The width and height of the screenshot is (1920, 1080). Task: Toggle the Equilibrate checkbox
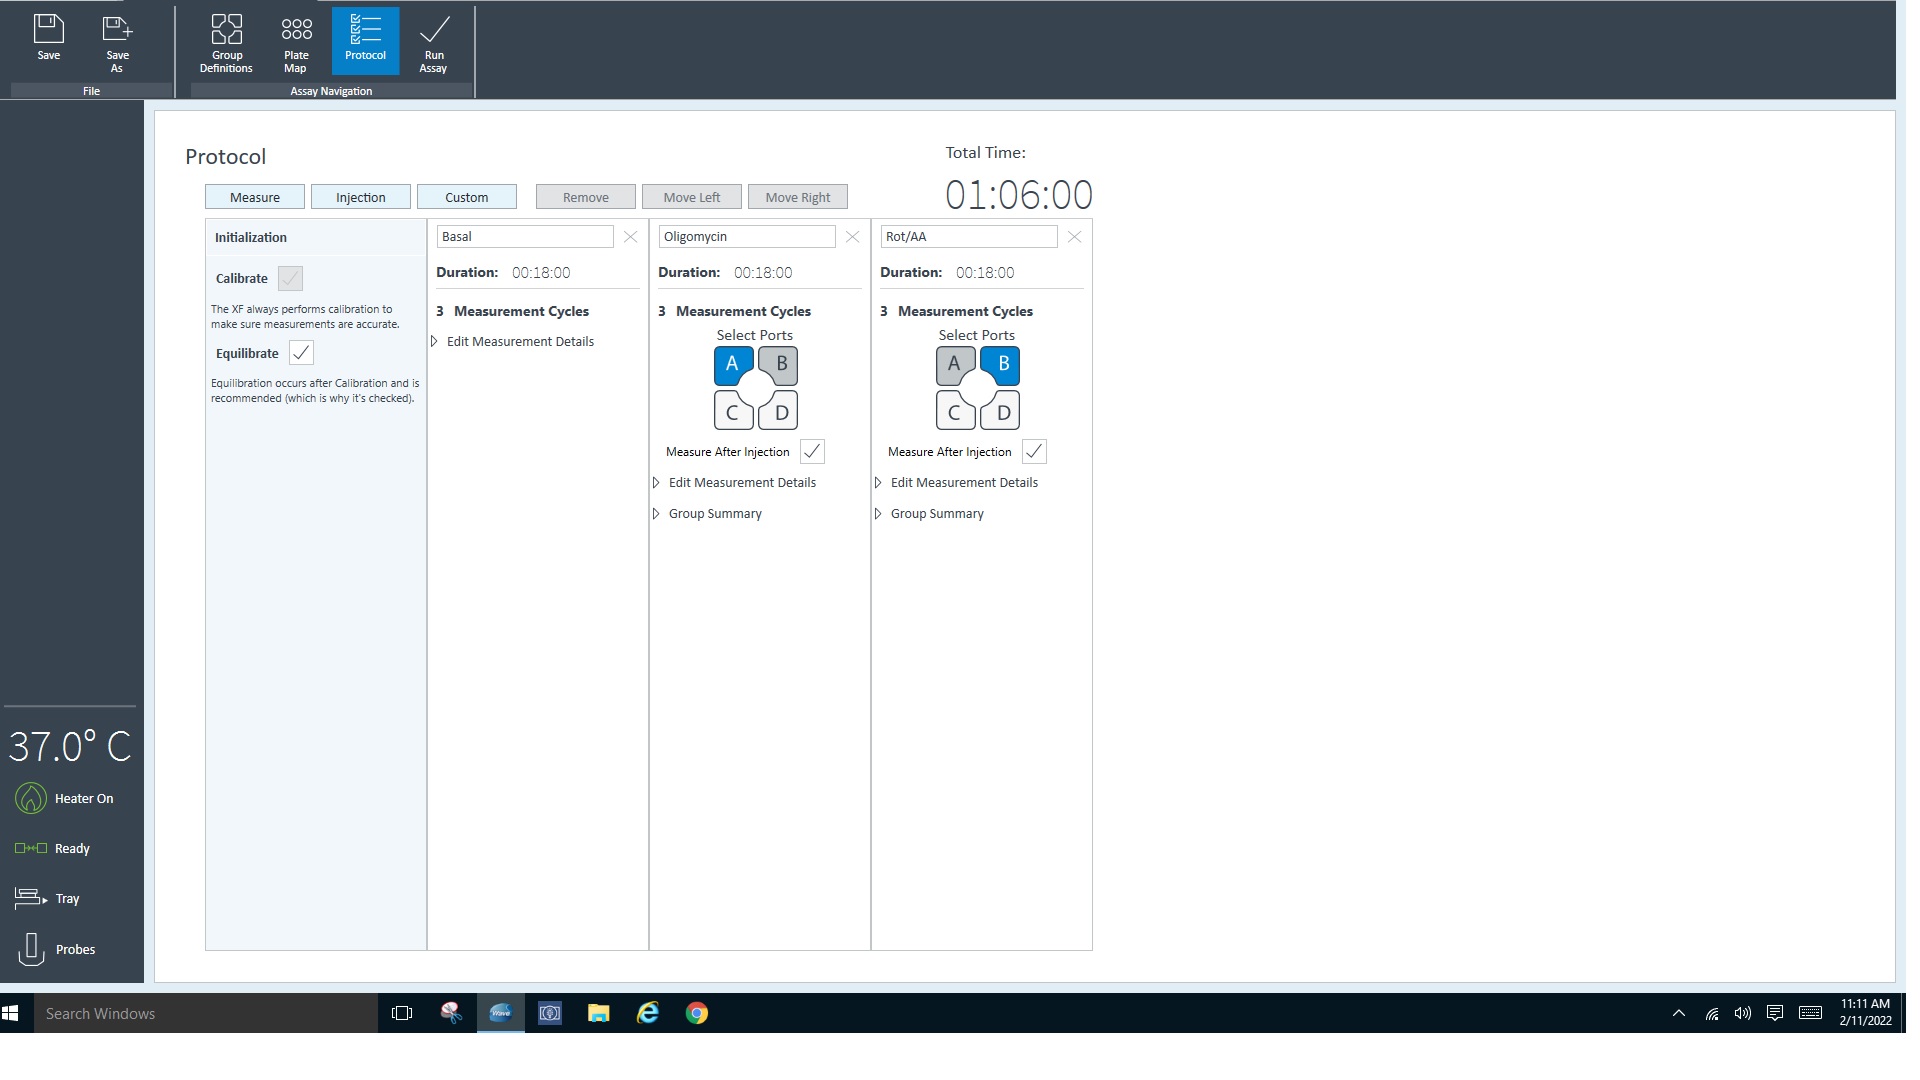(301, 353)
